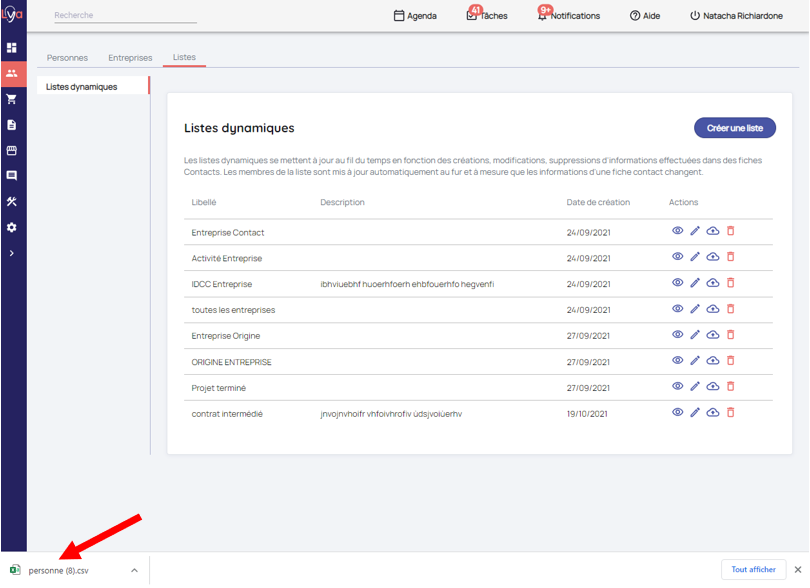Expand the left sidebar with chevron arrow
The height and width of the screenshot is (588, 810).
click(12, 253)
